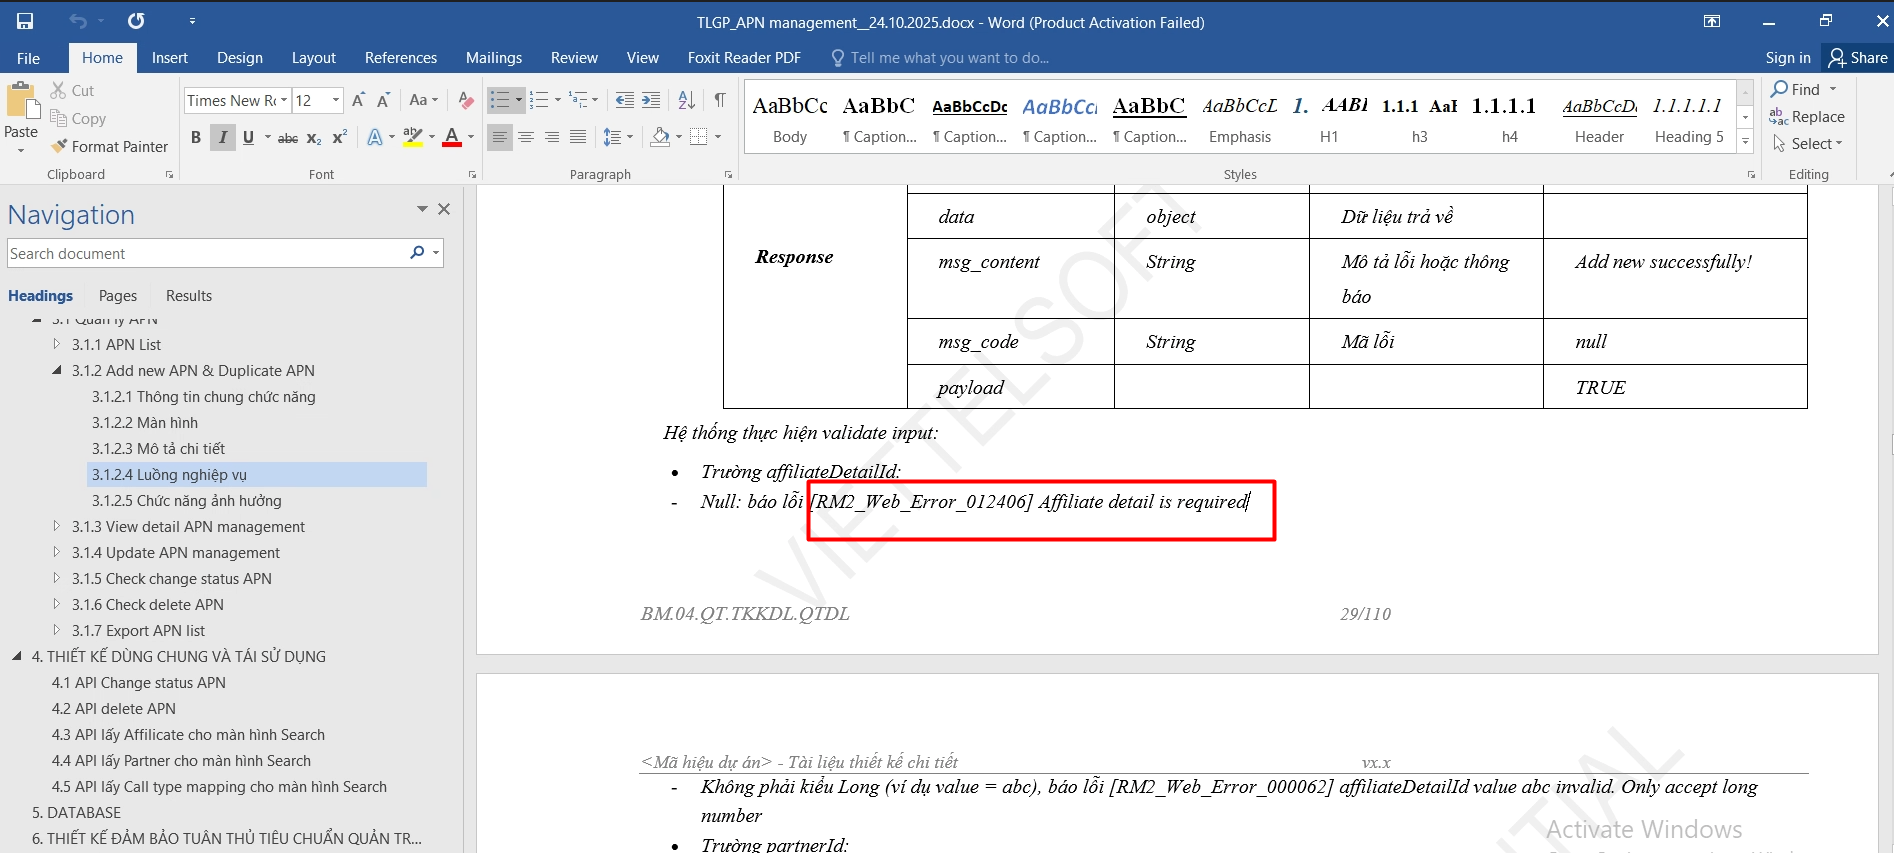Screen dimensions: 1894x853
Task: Show paragraph marks with the pilcrow icon
Action: (720, 100)
